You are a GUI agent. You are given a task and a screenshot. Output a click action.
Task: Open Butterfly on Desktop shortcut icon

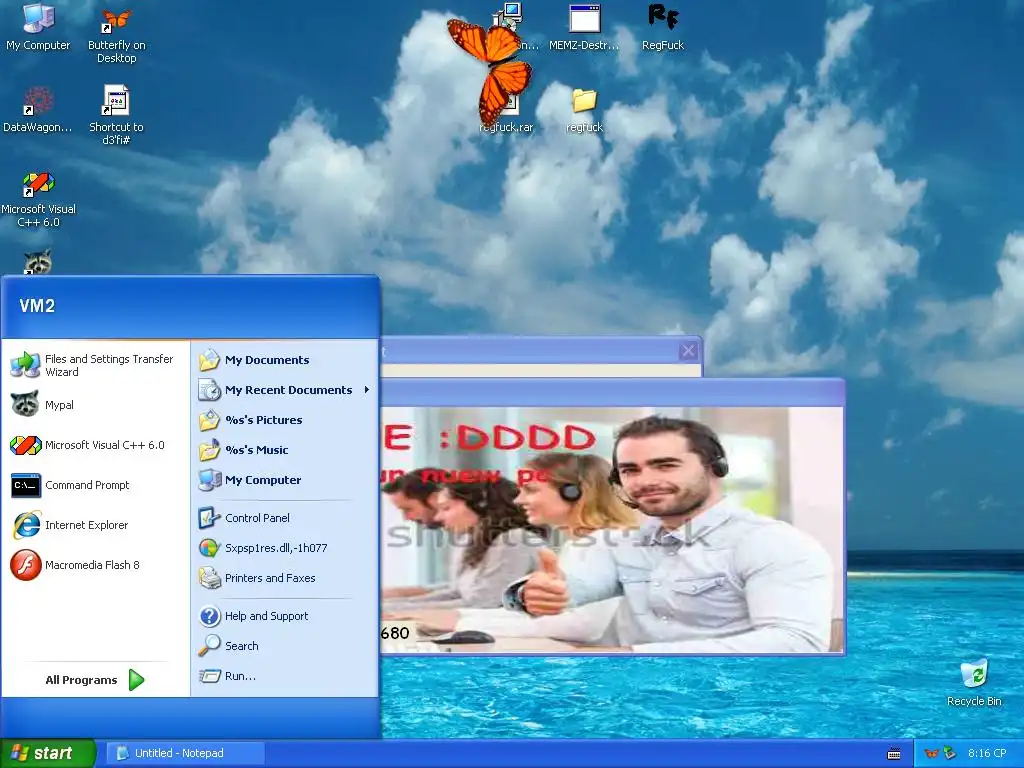pyautogui.click(x=116, y=36)
